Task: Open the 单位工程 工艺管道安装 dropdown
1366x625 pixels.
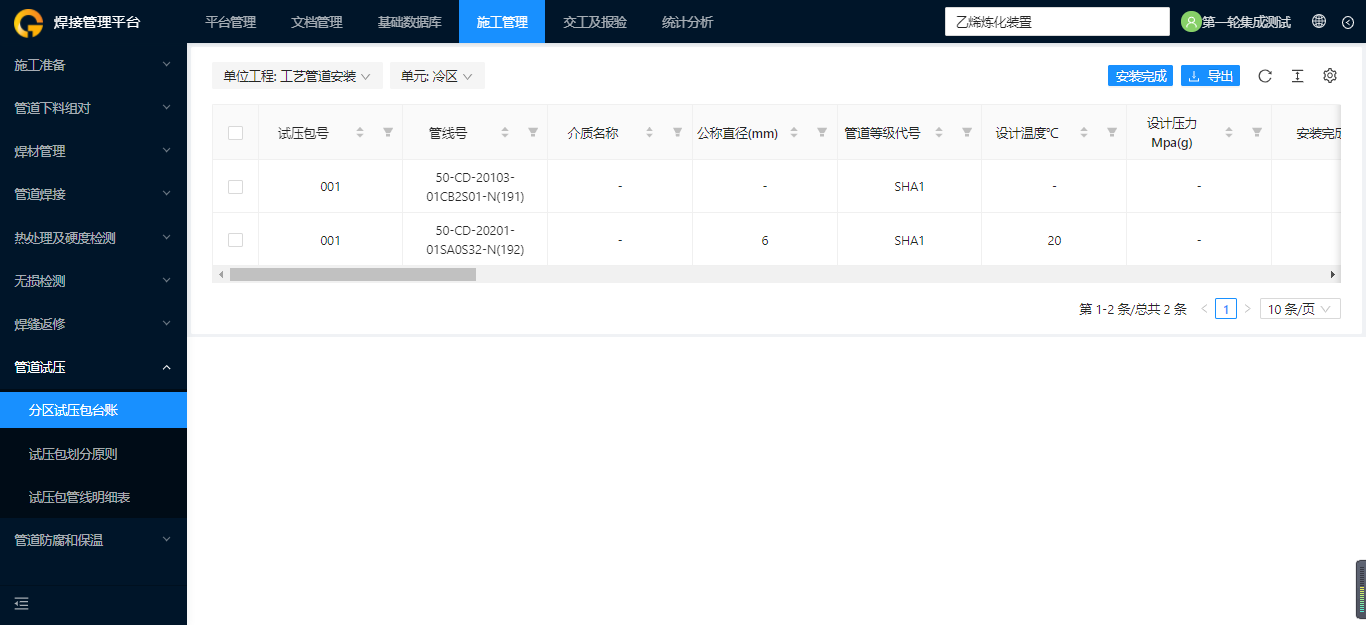Action: pos(297,76)
